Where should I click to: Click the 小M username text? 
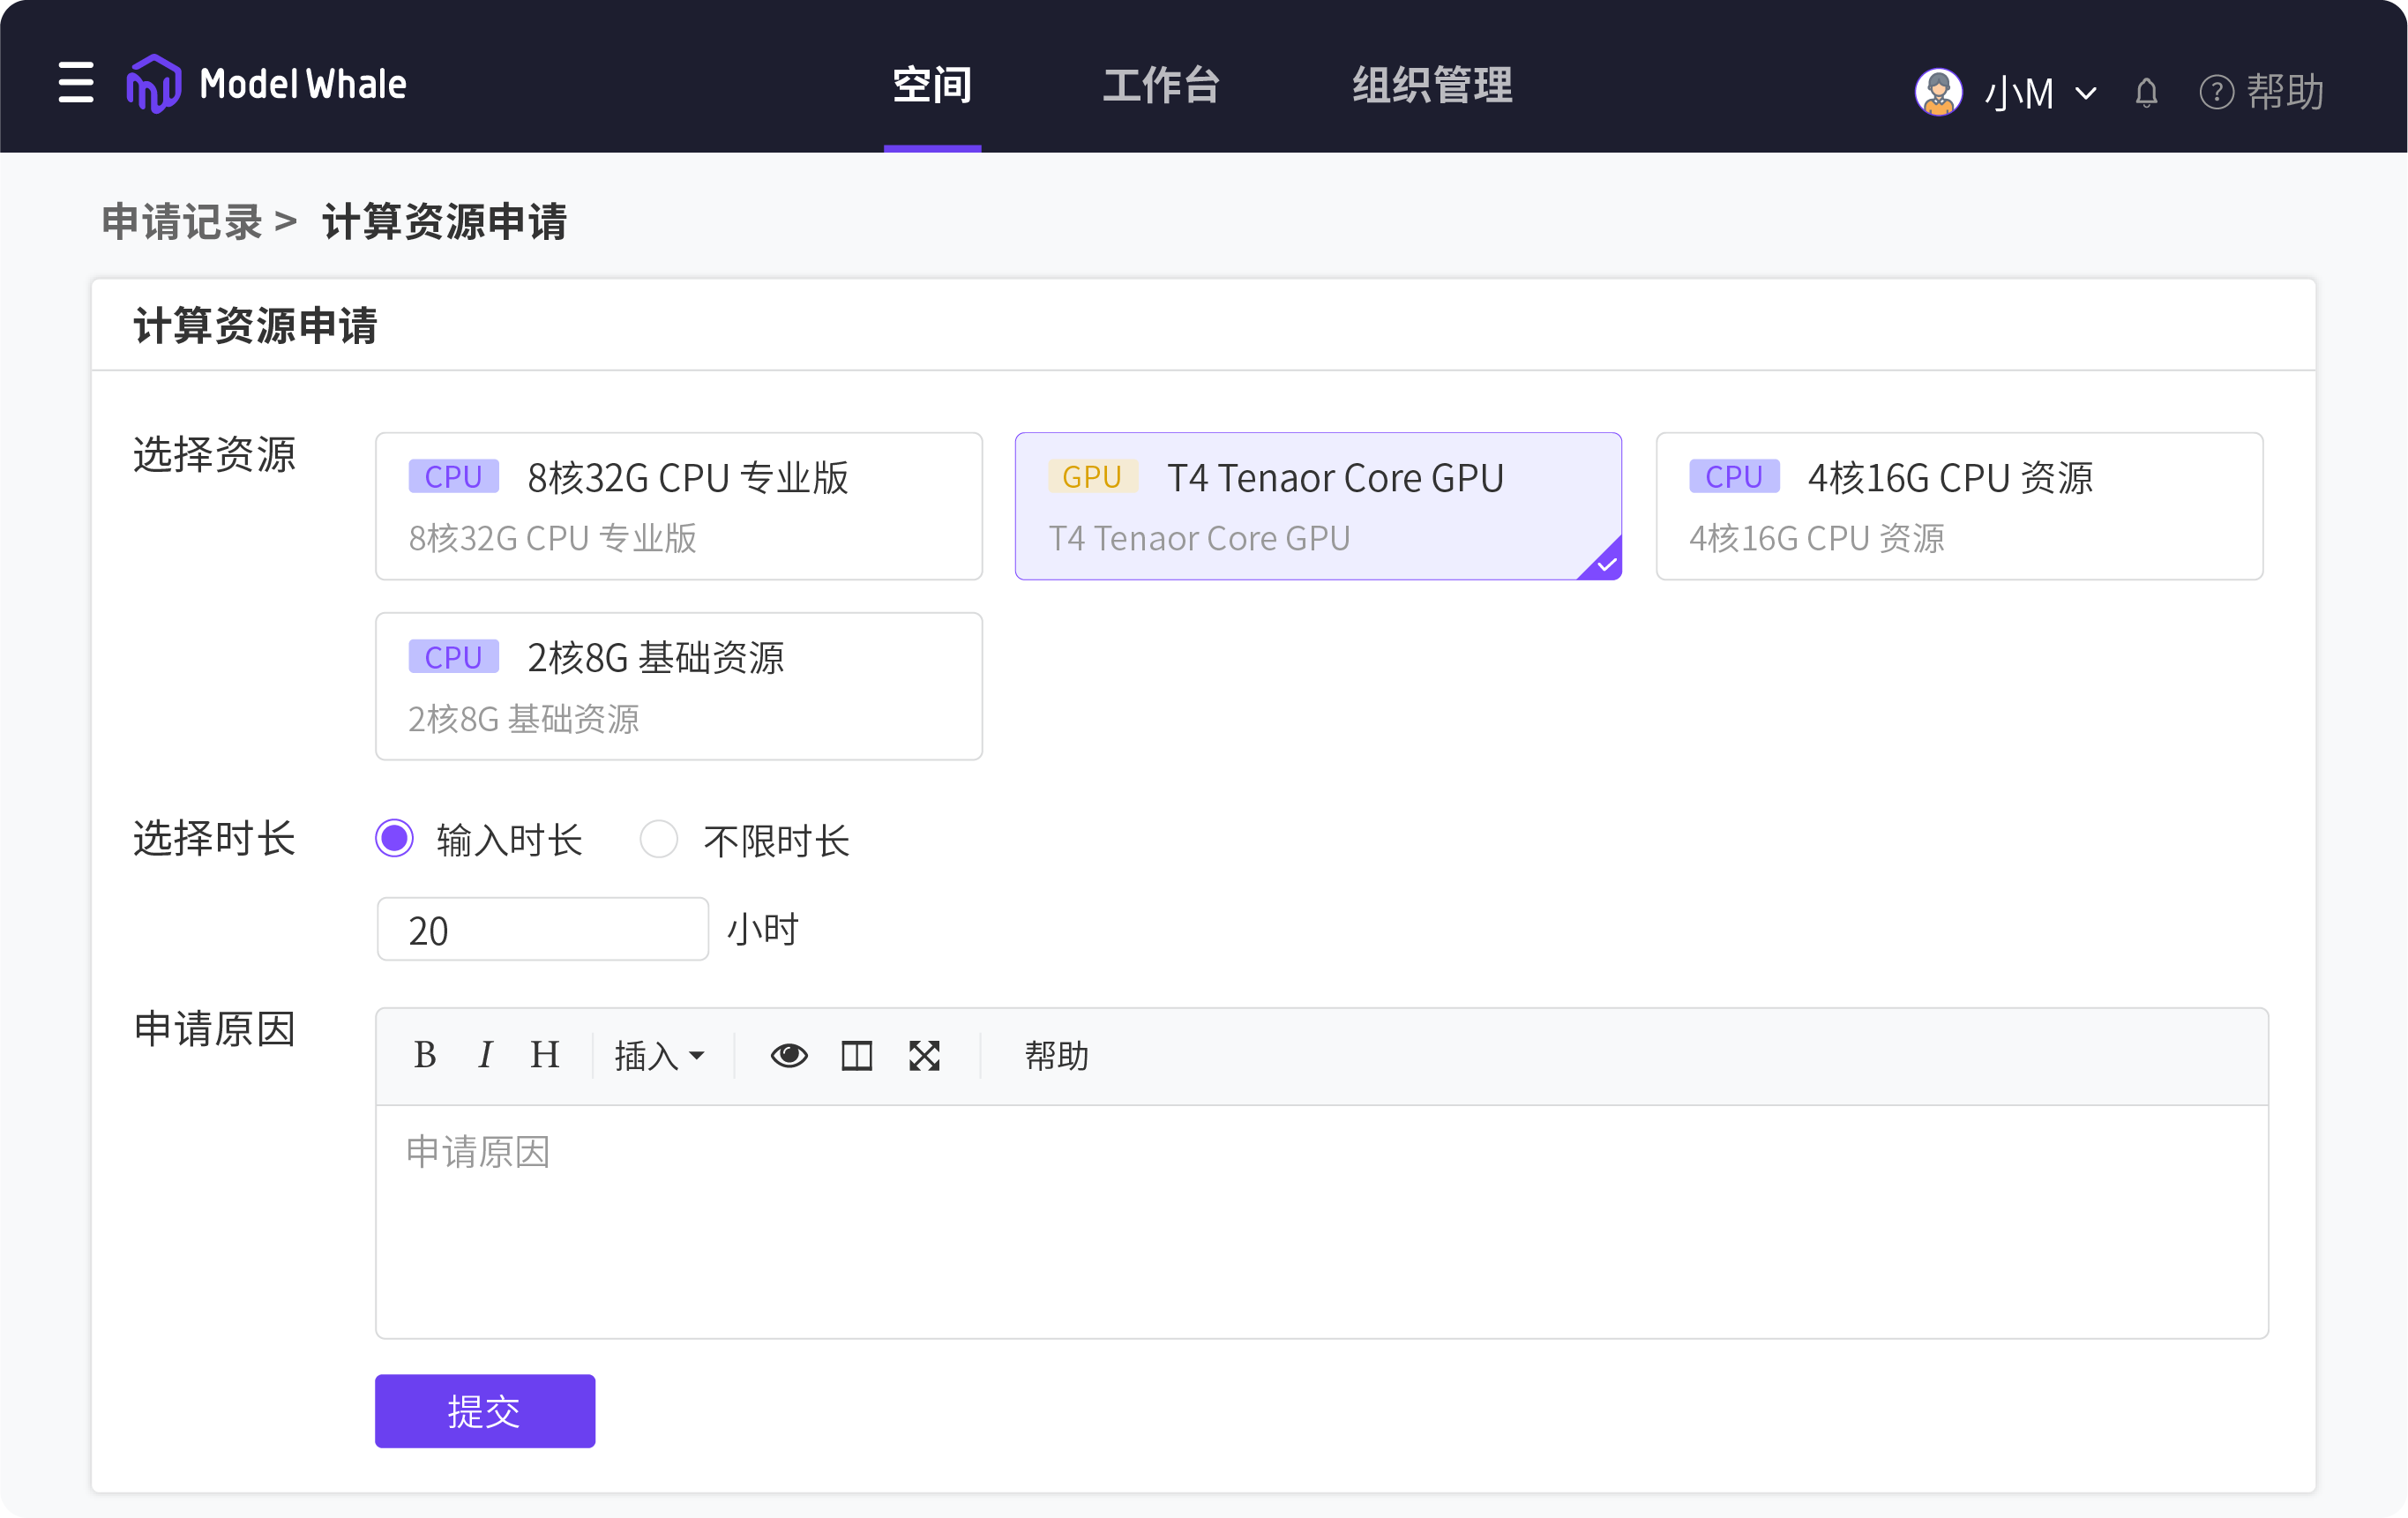(x=2019, y=93)
